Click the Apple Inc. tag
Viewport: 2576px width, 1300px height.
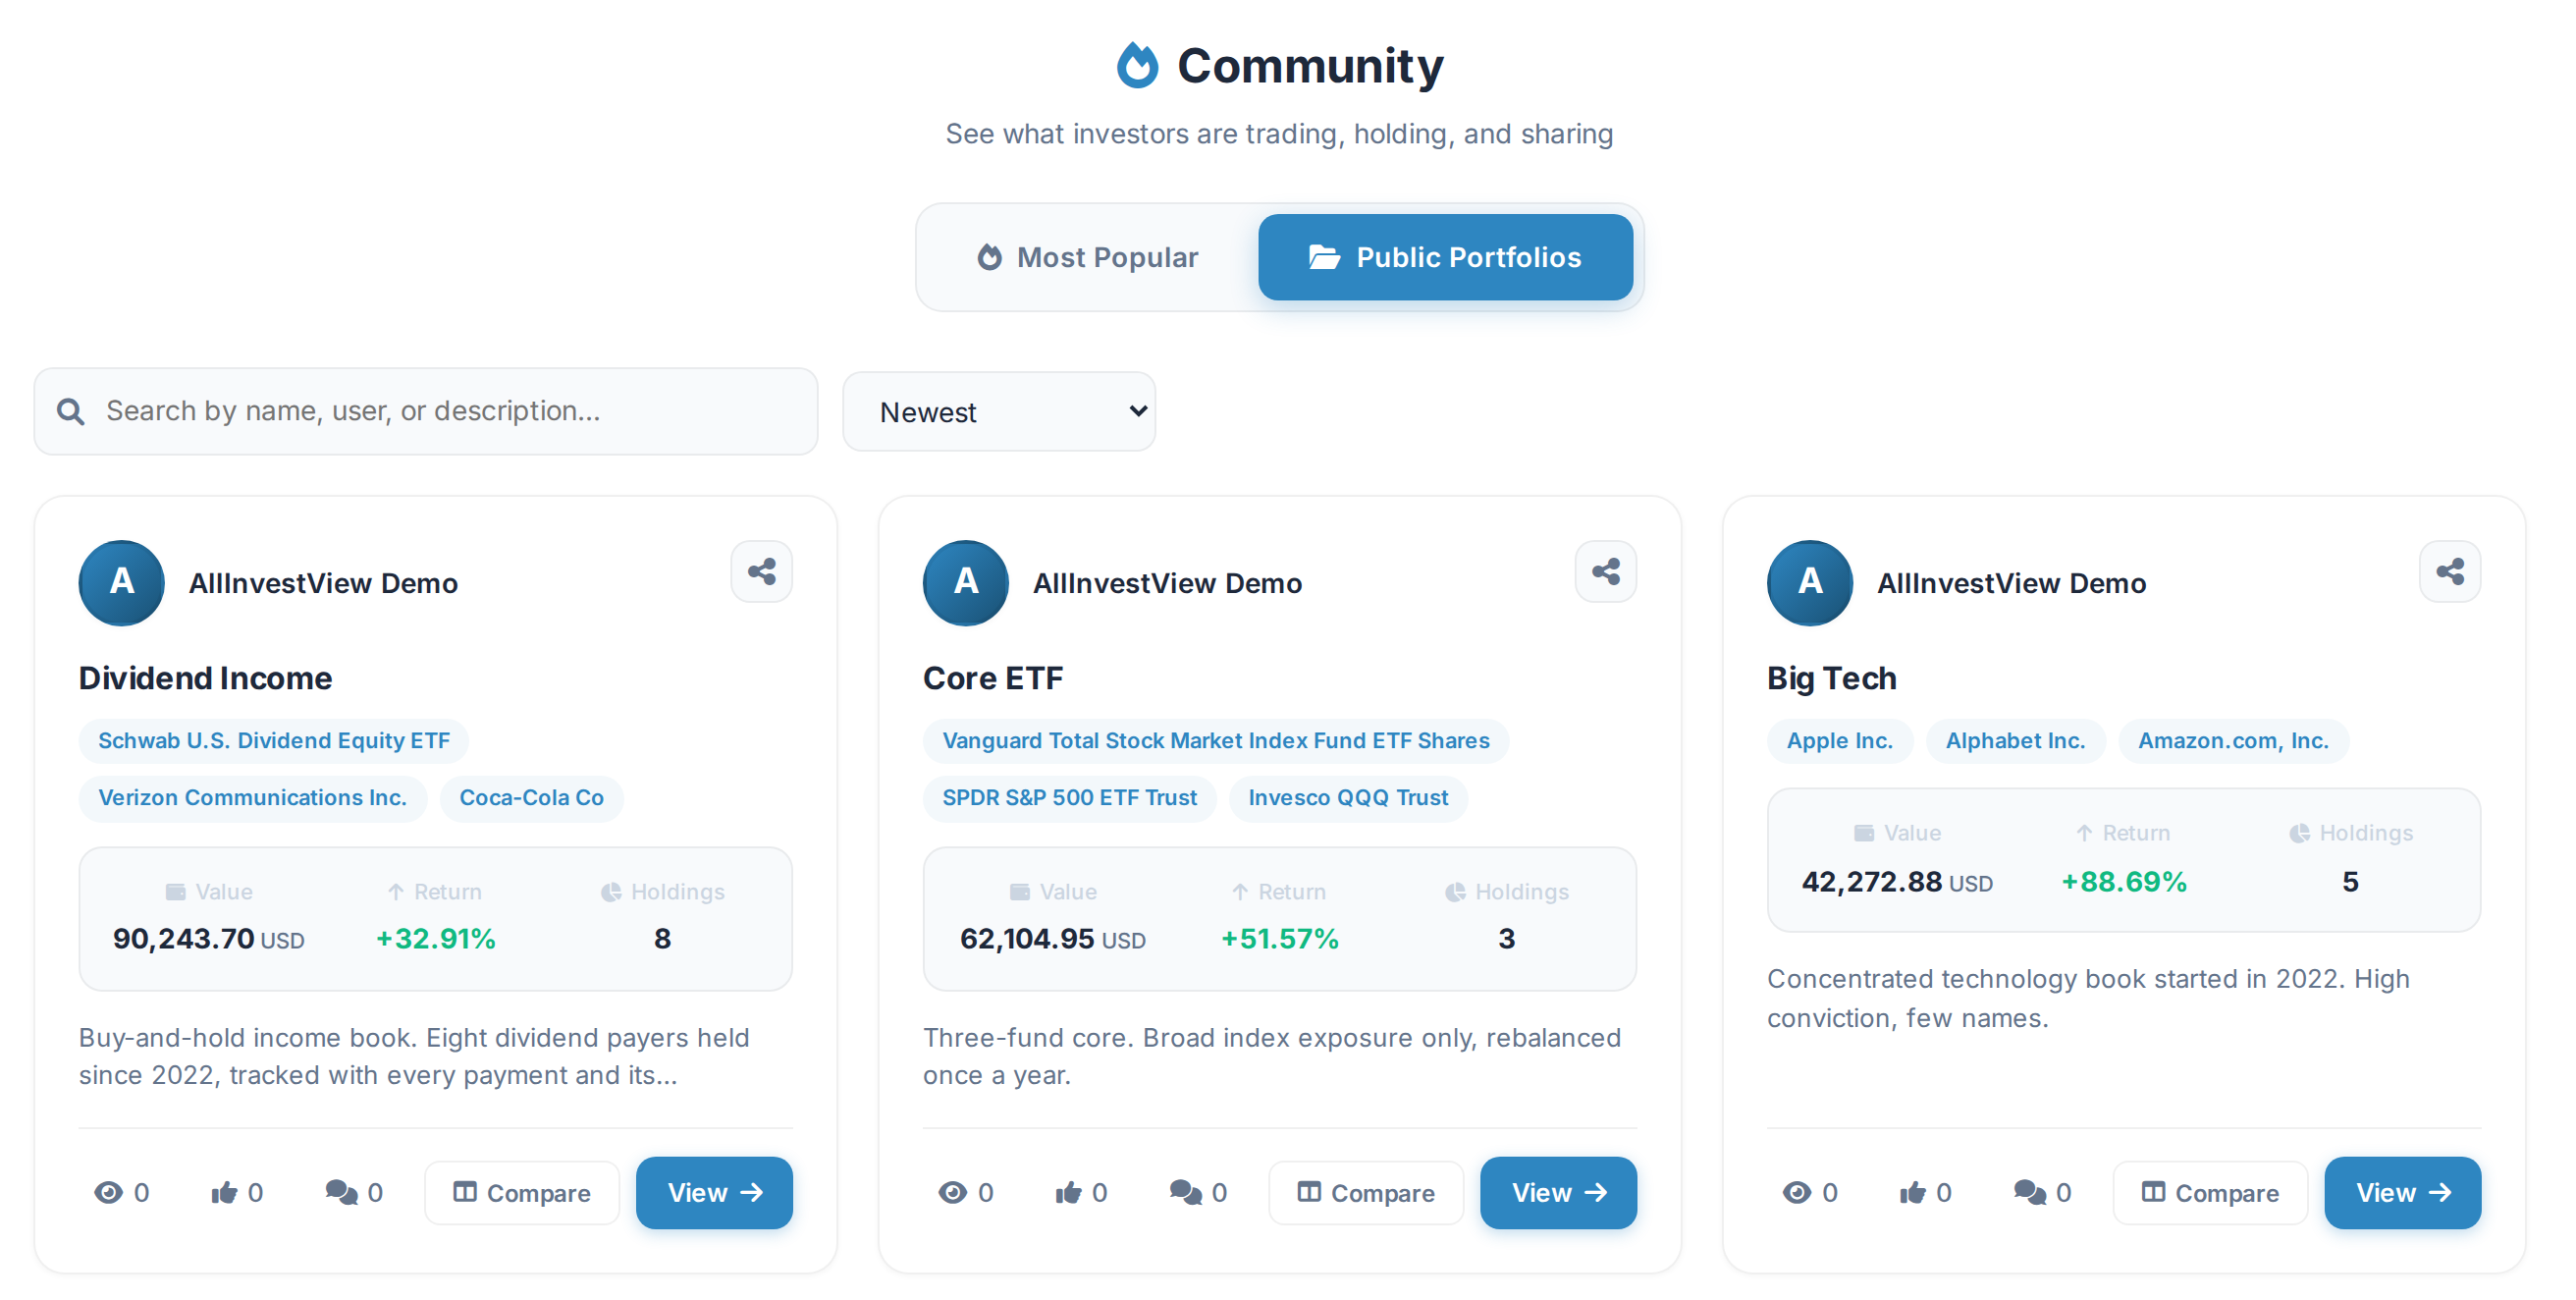point(1839,741)
